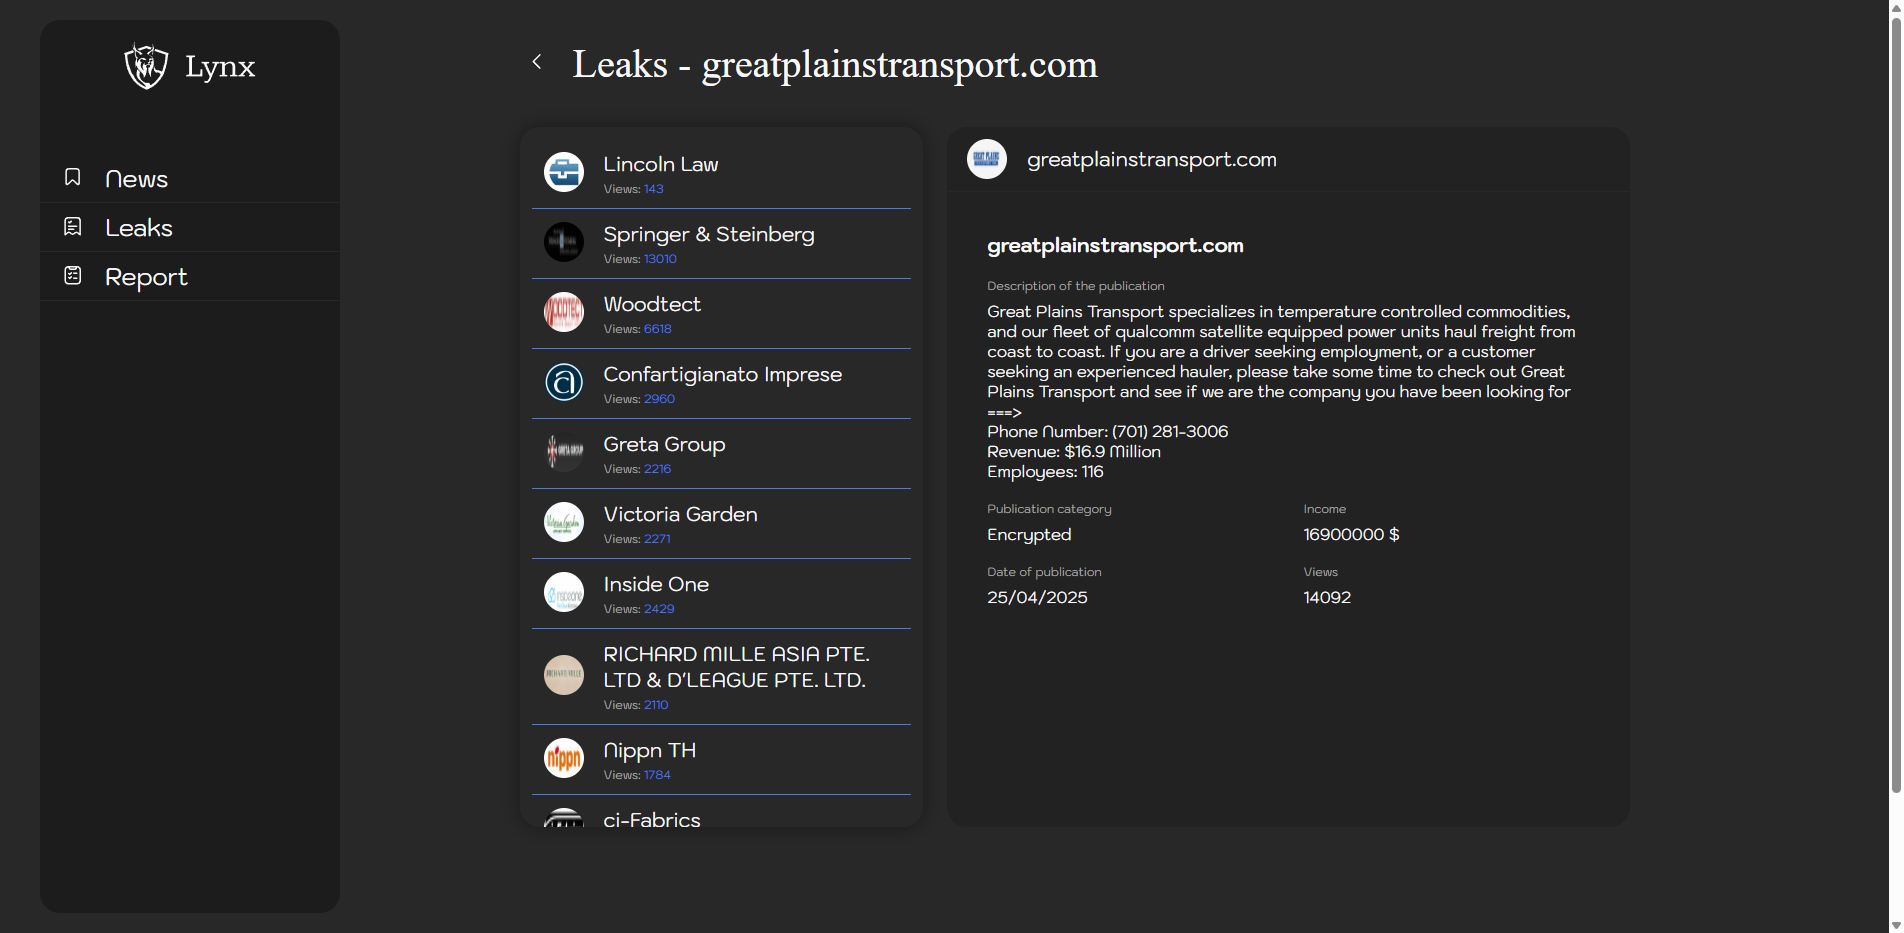1904x933 pixels.
Task: Click the ci-Fabrics entry at list bottom
Action: pyautogui.click(x=652, y=819)
